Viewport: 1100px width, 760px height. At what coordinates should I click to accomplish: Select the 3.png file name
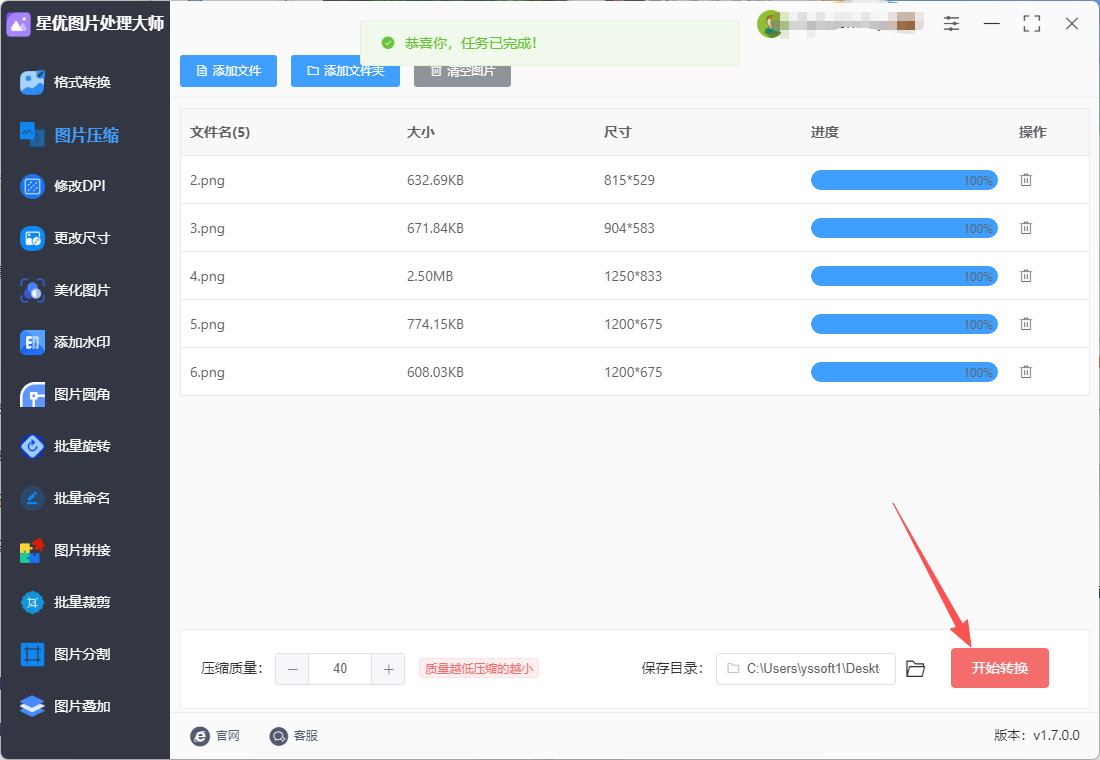[x=207, y=228]
